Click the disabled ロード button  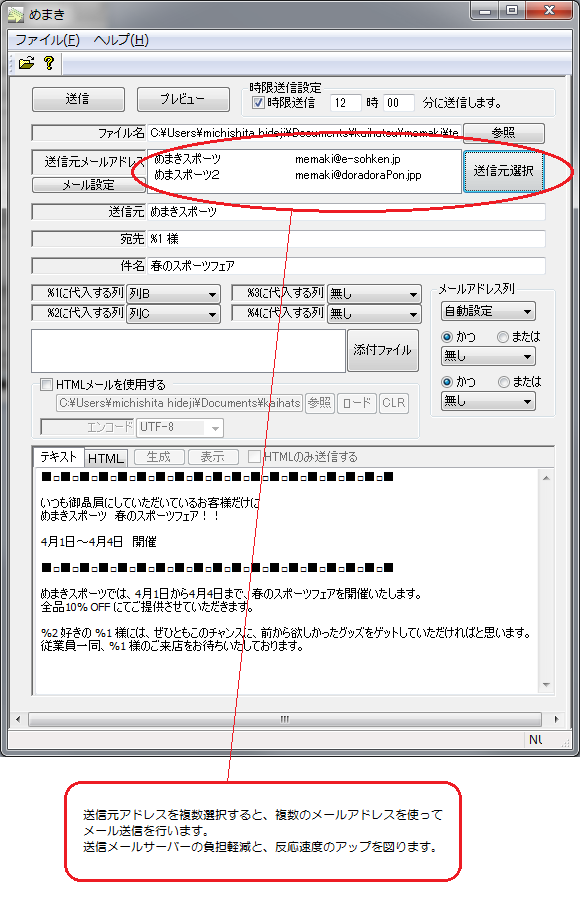tap(356, 402)
